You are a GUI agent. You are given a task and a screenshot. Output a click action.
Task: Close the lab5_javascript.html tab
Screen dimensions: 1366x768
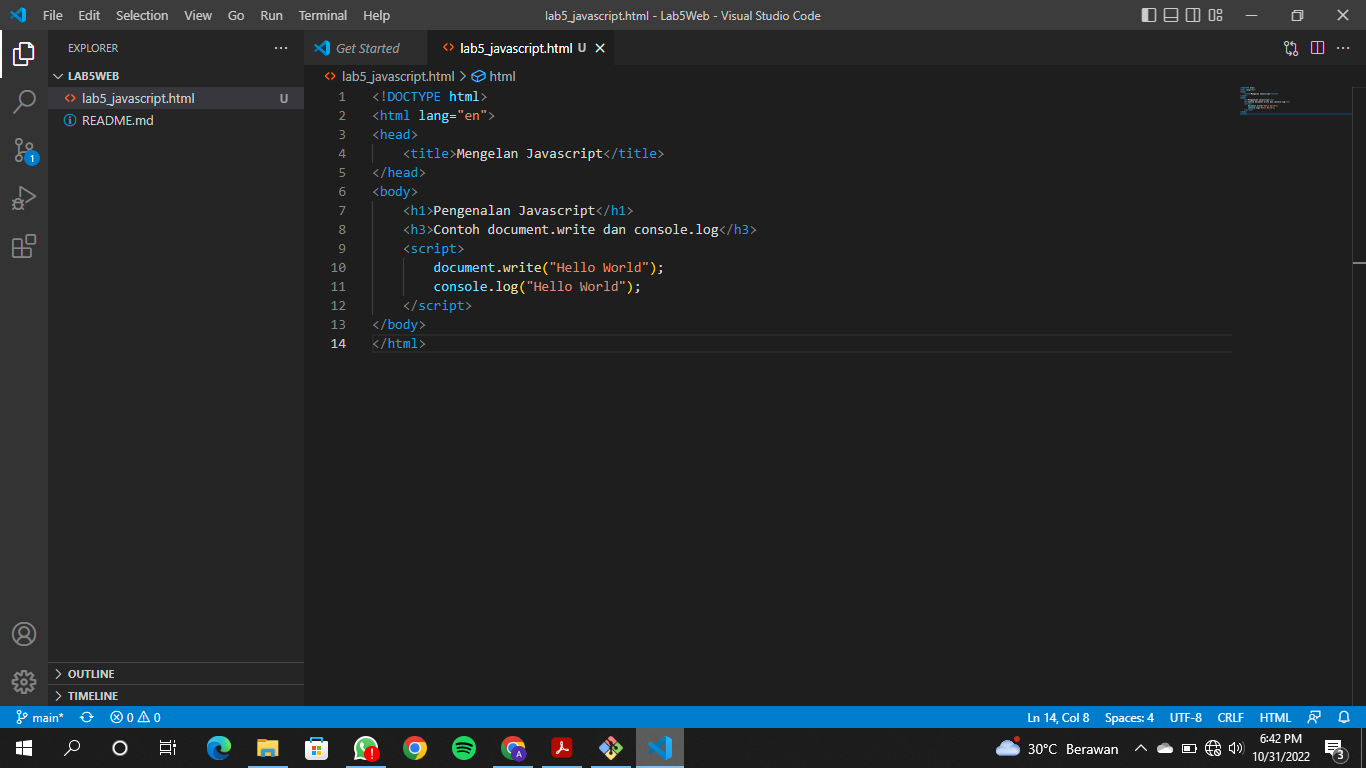click(x=600, y=48)
